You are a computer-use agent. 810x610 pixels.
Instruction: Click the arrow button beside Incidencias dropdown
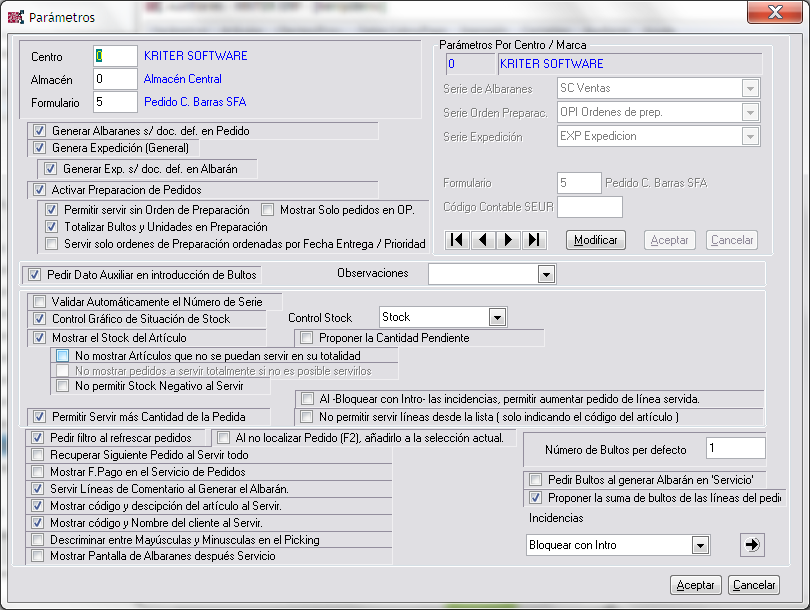tap(751, 545)
